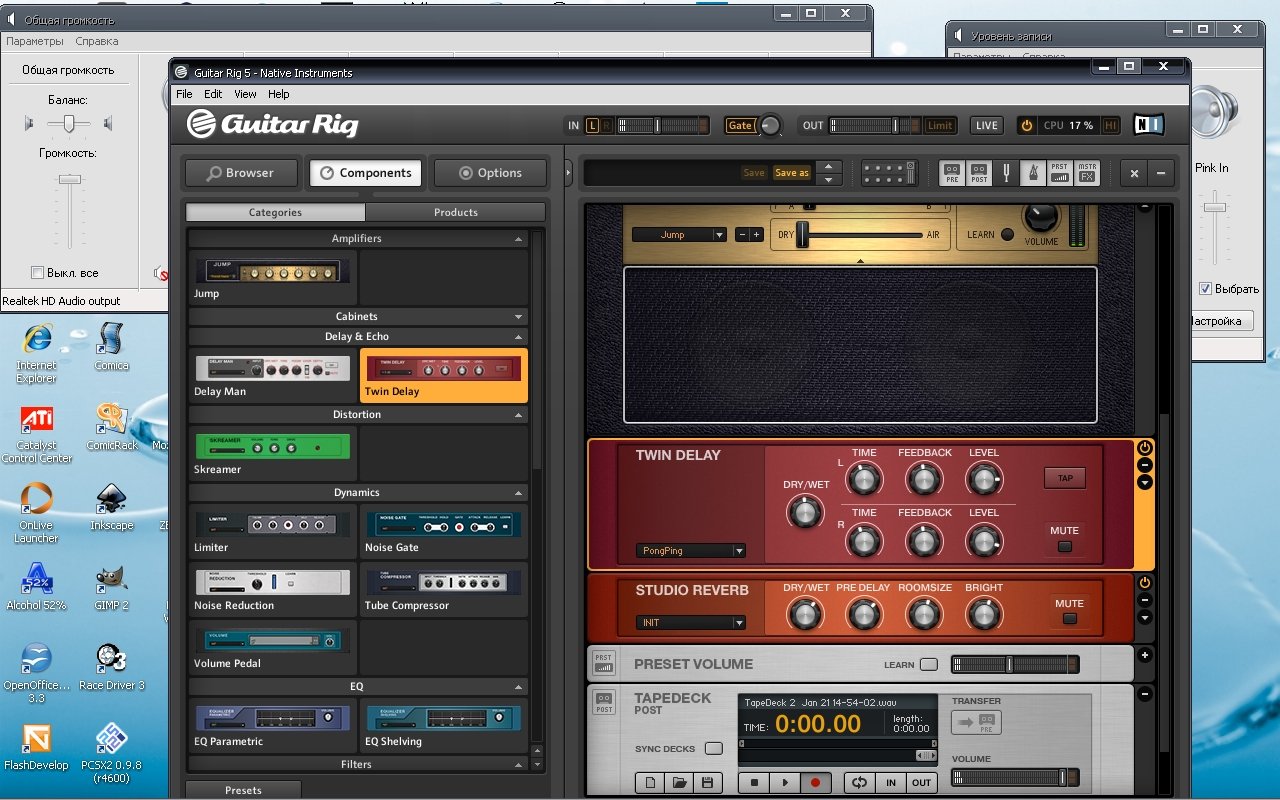Stop tapedeck playback

(755, 783)
